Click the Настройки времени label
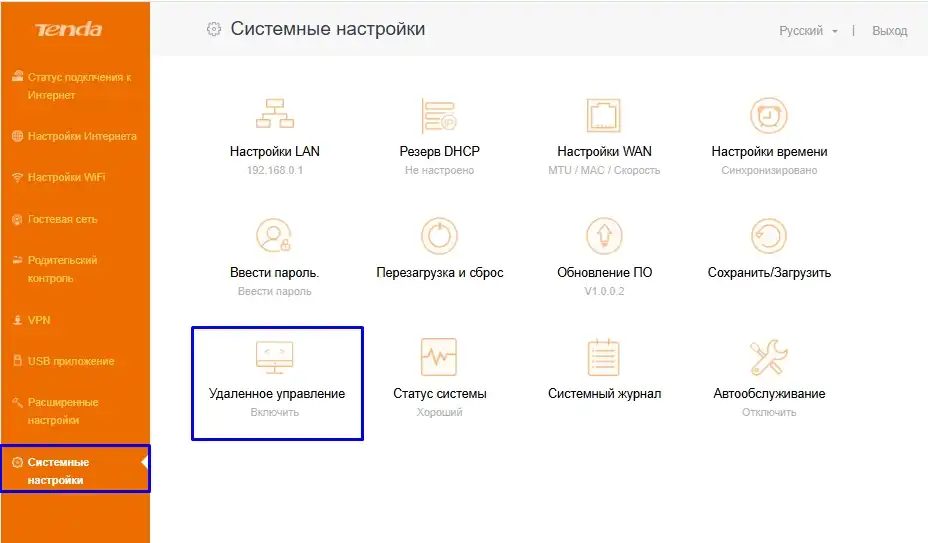Image resolution: width=928 pixels, height=543 pixels. coord(769,152)
